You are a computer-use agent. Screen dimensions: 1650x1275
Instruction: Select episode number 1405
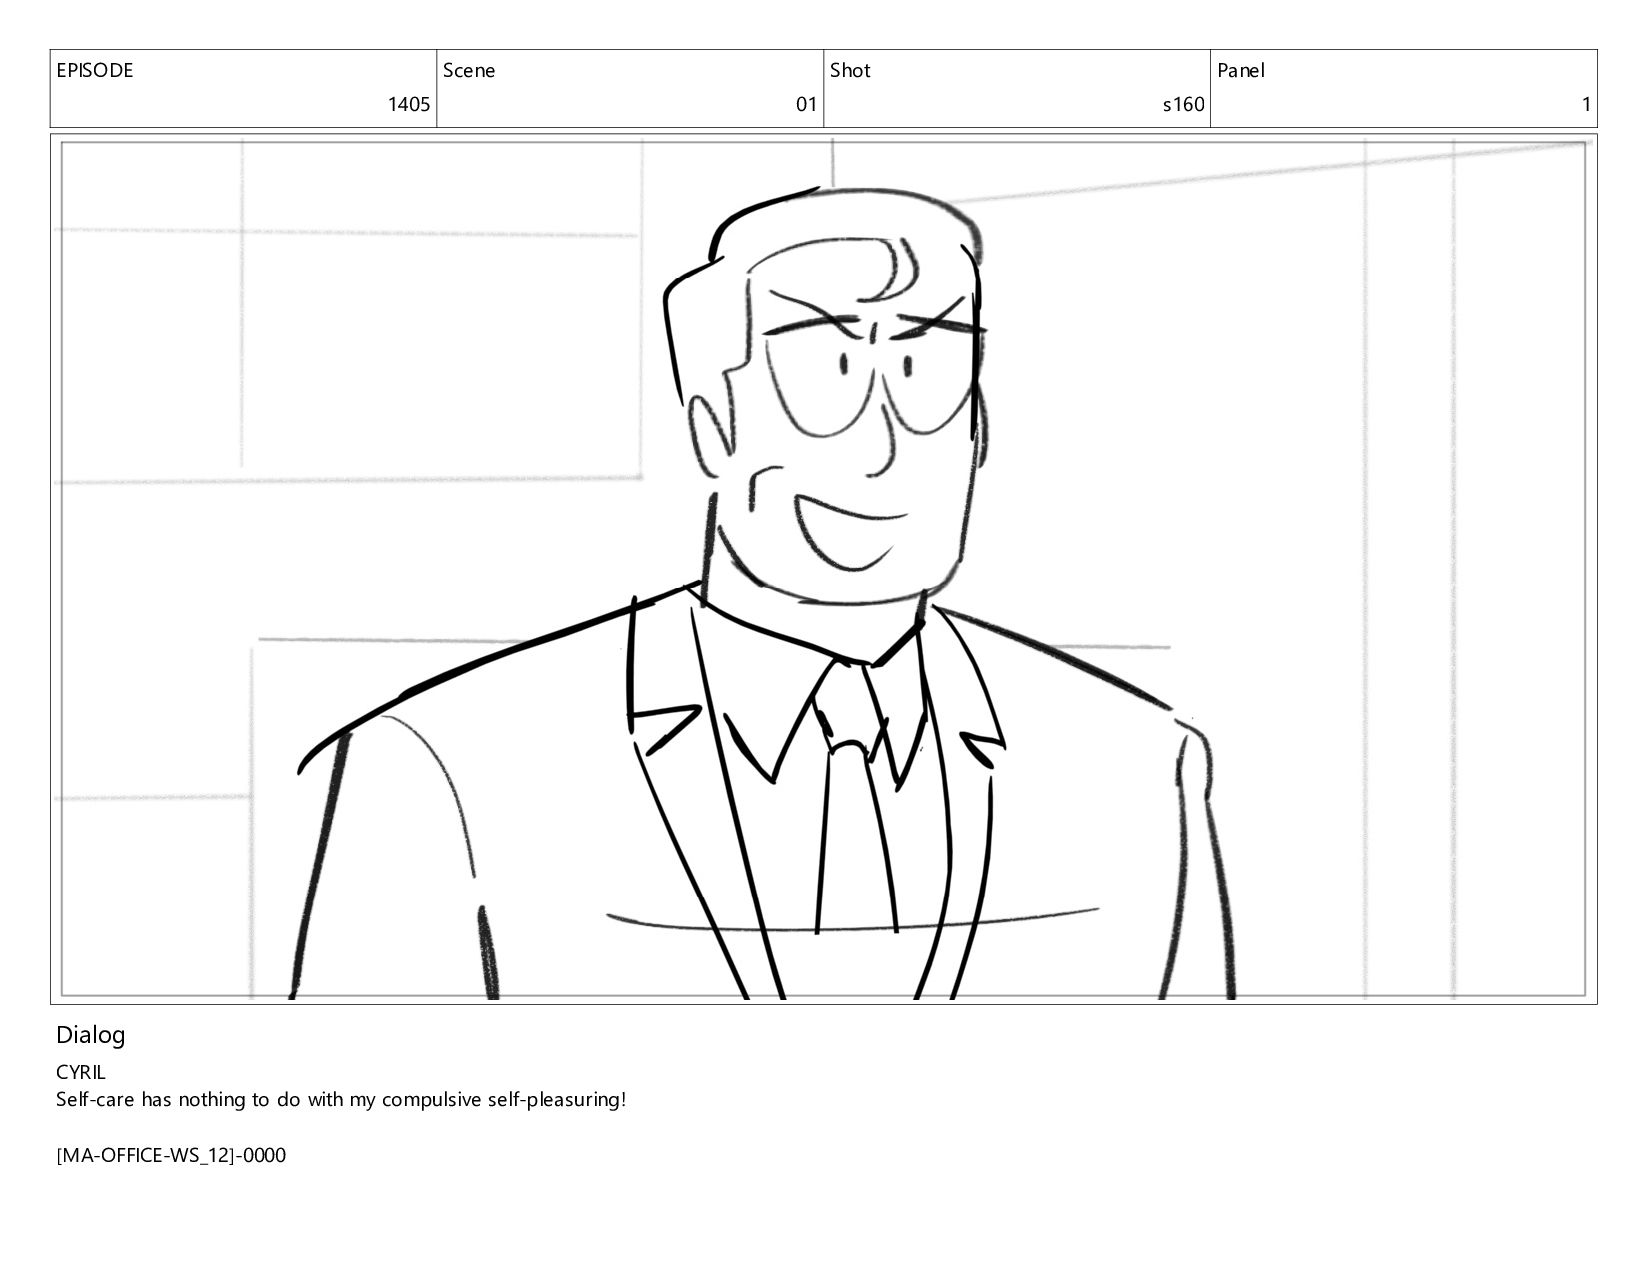tap(409, 105)
